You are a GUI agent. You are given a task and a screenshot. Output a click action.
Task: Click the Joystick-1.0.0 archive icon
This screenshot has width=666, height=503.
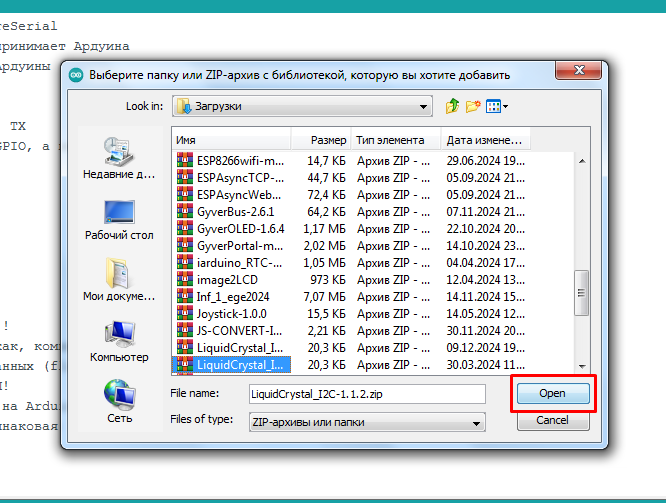pos(185,314)
